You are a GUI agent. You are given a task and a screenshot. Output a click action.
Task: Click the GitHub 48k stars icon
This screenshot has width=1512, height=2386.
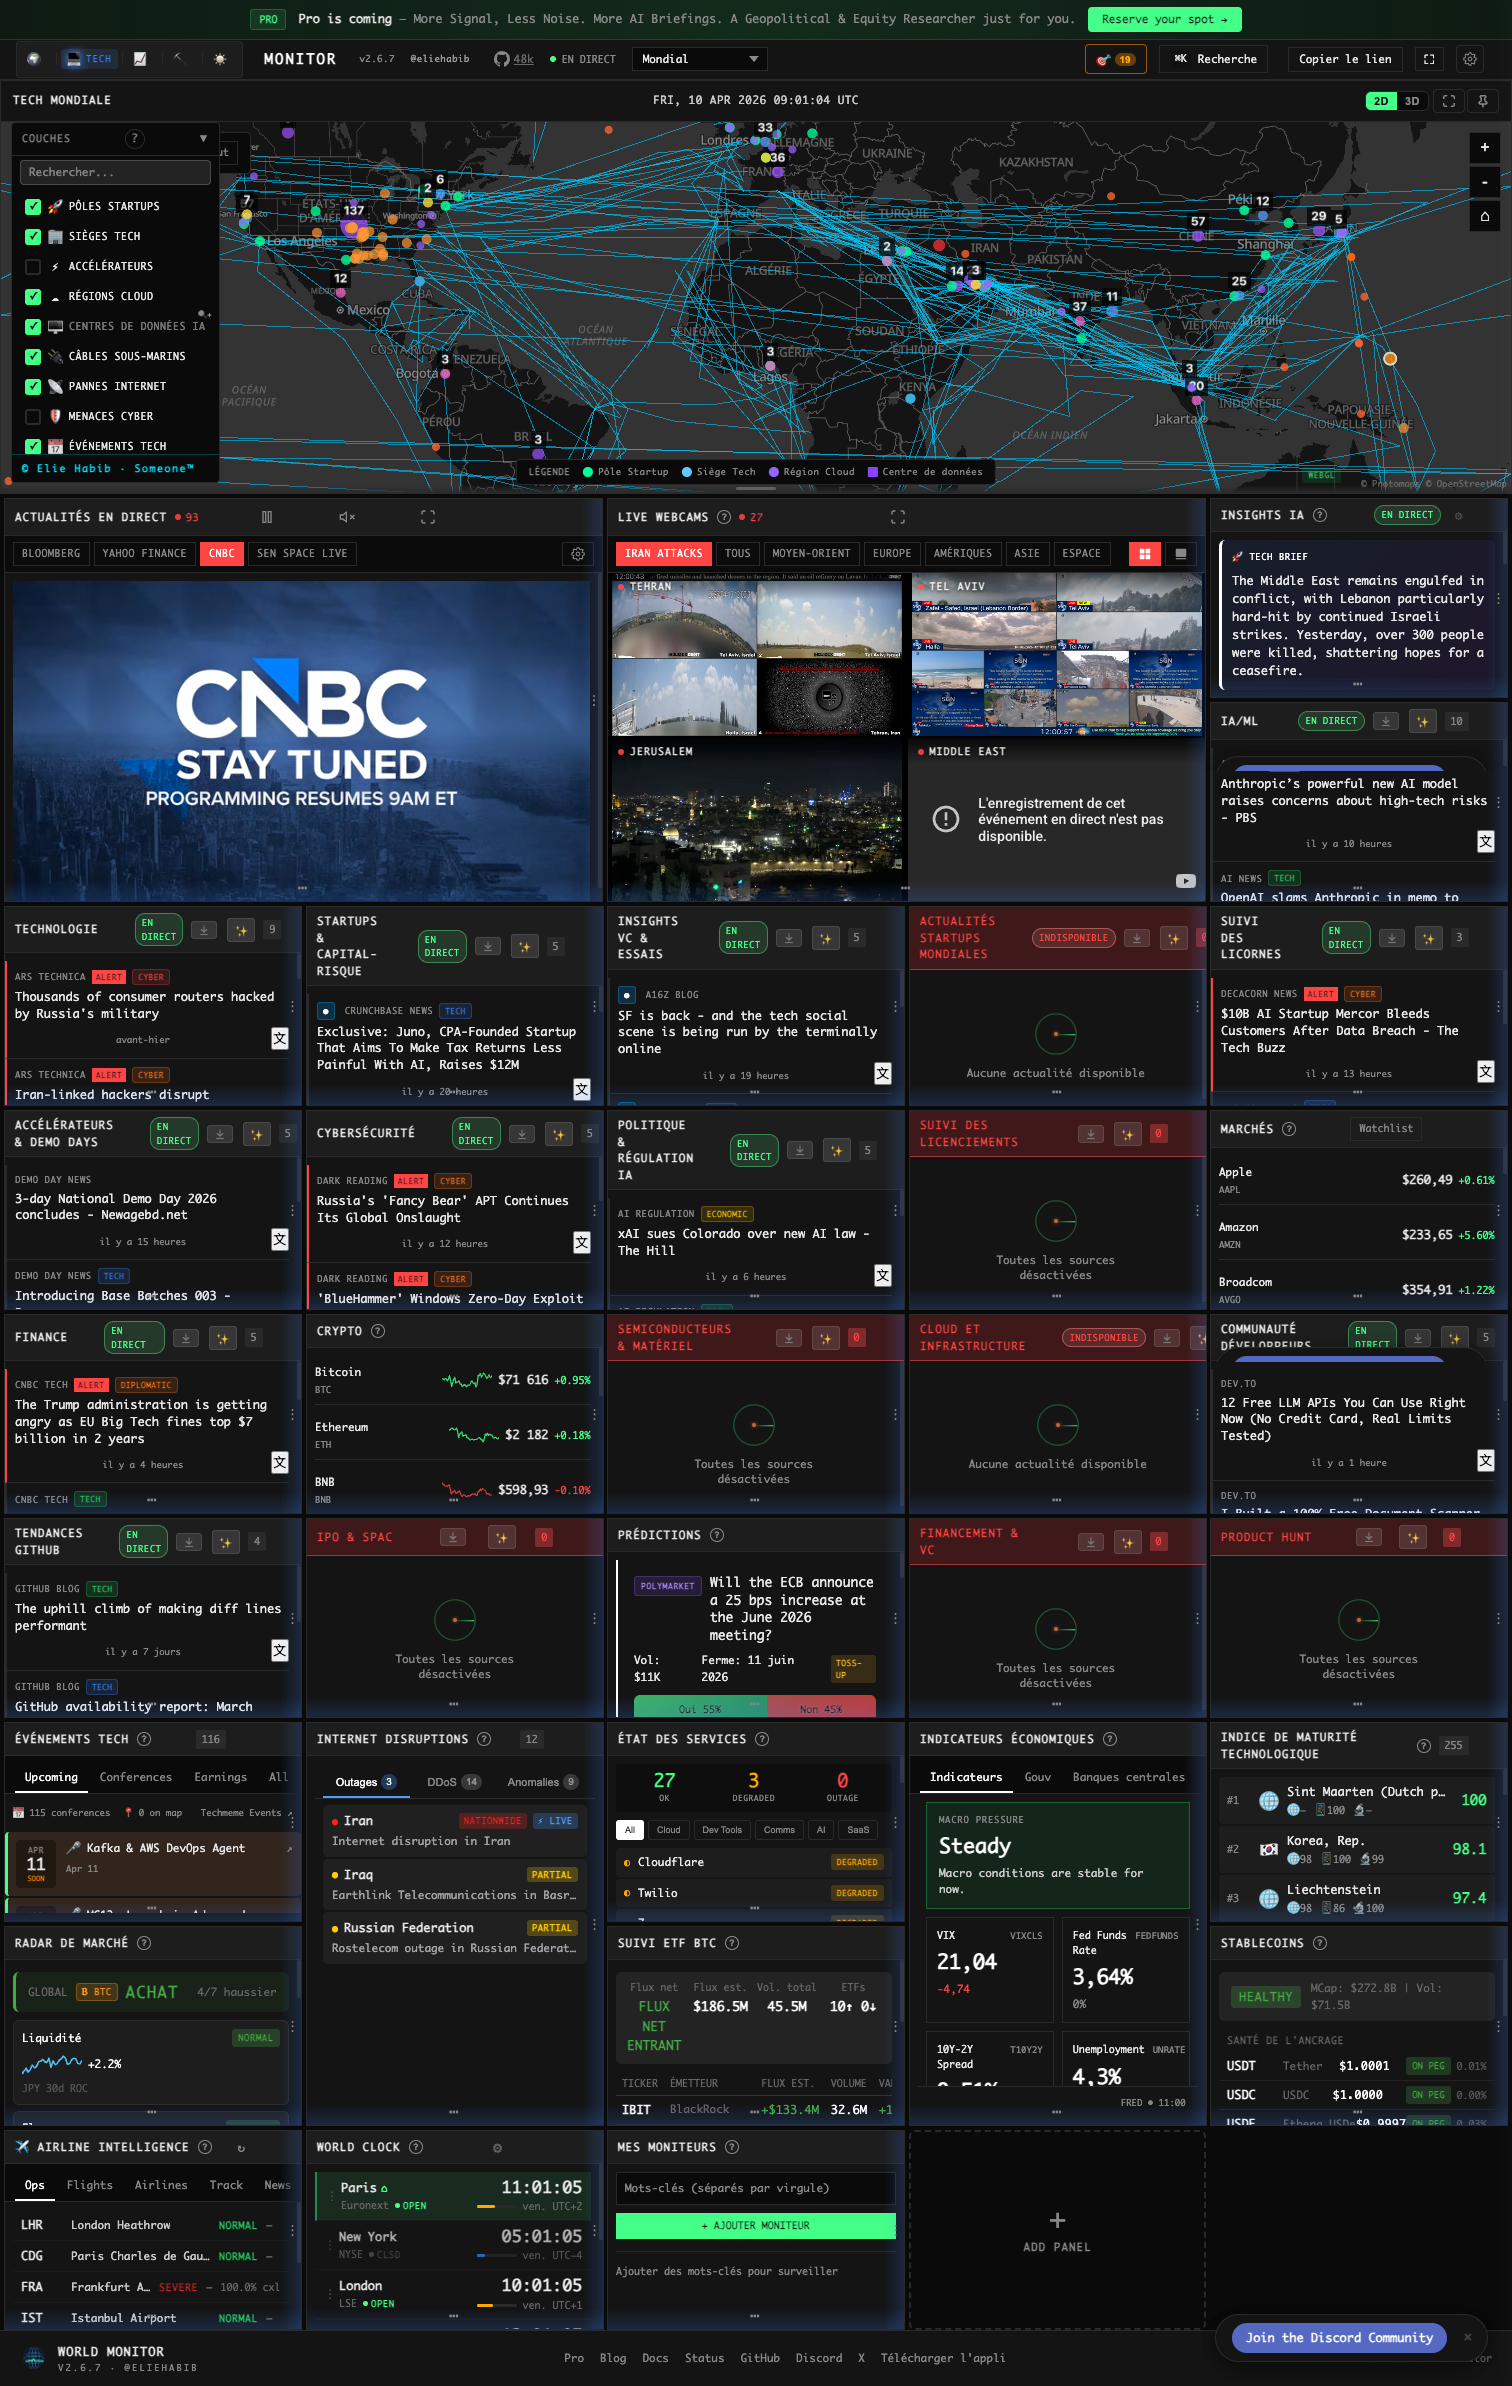coord(513,59)
